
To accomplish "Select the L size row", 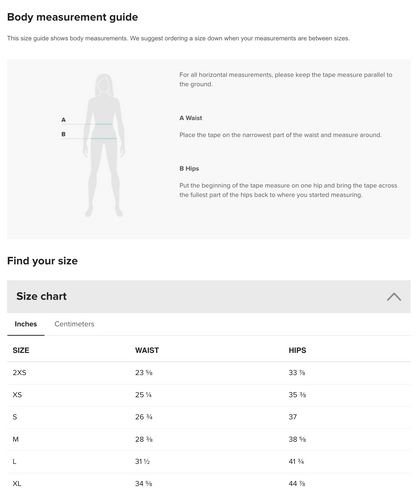I will click(x=209, y=462).
